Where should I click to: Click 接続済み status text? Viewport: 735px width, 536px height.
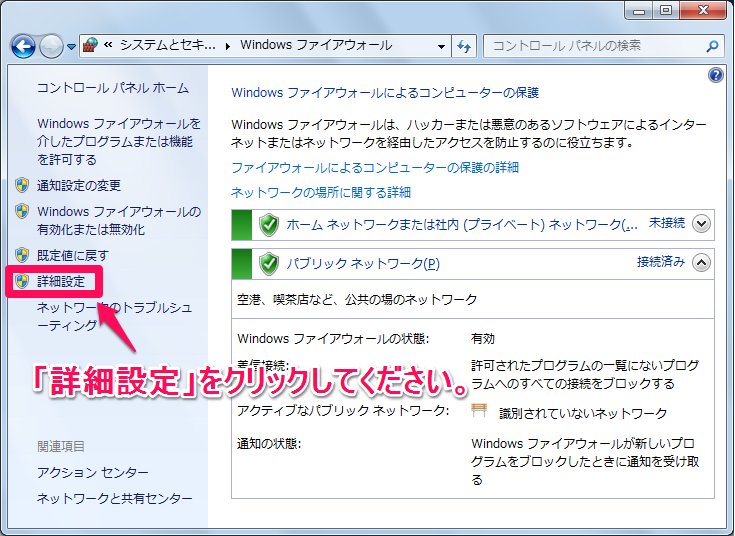tap(661, 262)
